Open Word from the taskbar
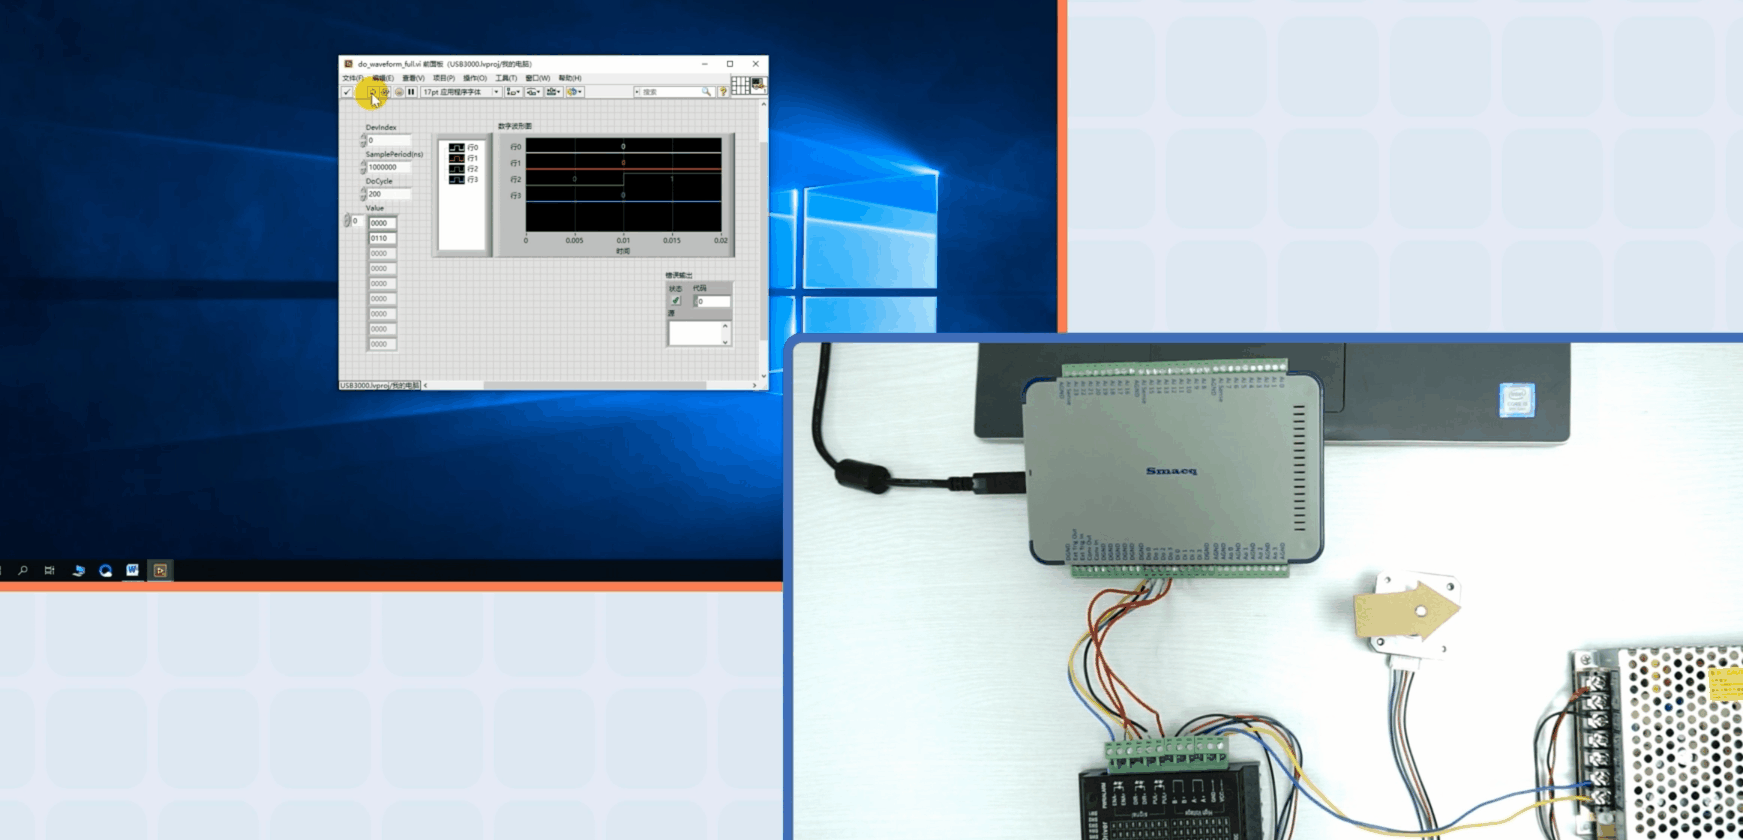The width and height of the screenshot is (1743, 840). (132, 570)
